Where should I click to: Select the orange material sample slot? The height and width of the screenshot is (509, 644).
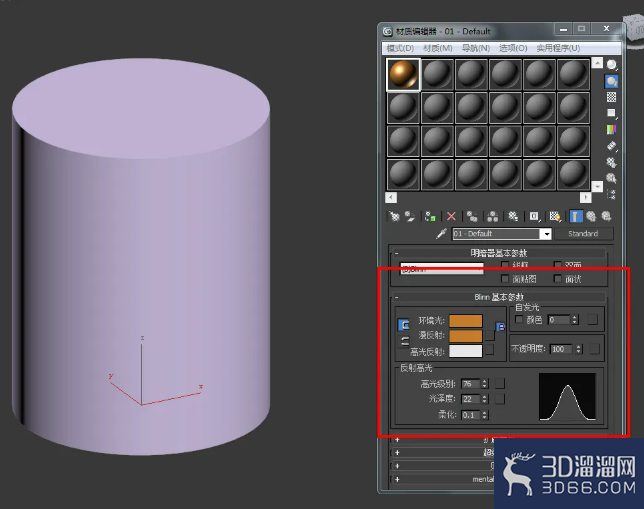(x=403, y=74)
